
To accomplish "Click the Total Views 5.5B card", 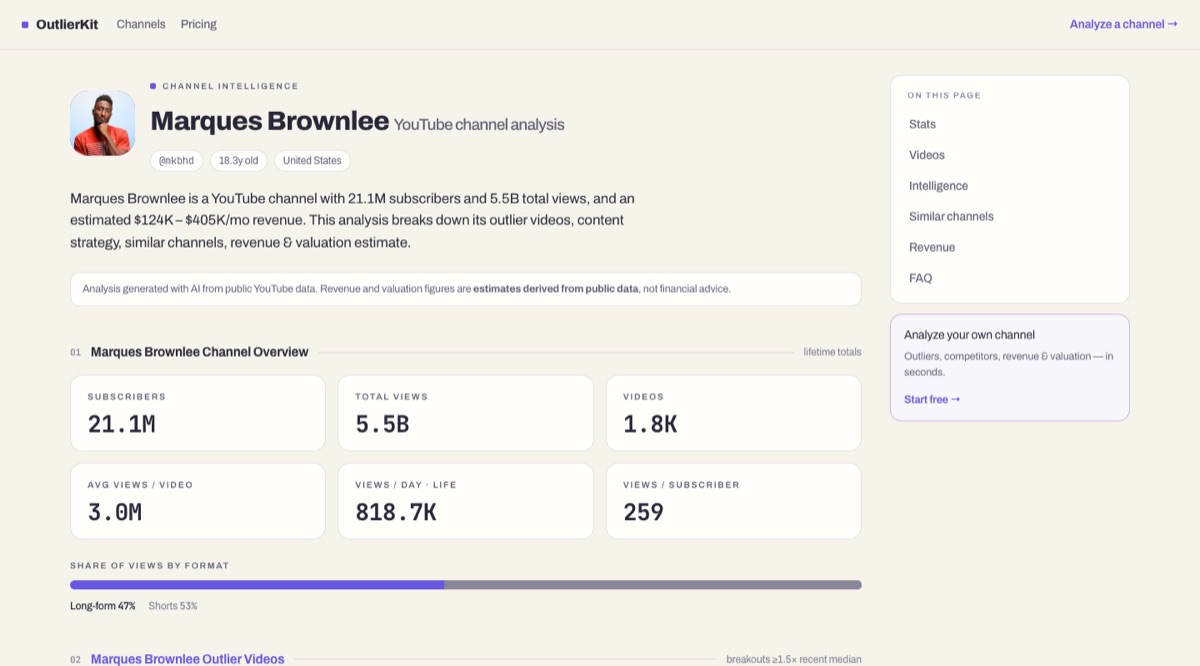I will tap(466, 413).
